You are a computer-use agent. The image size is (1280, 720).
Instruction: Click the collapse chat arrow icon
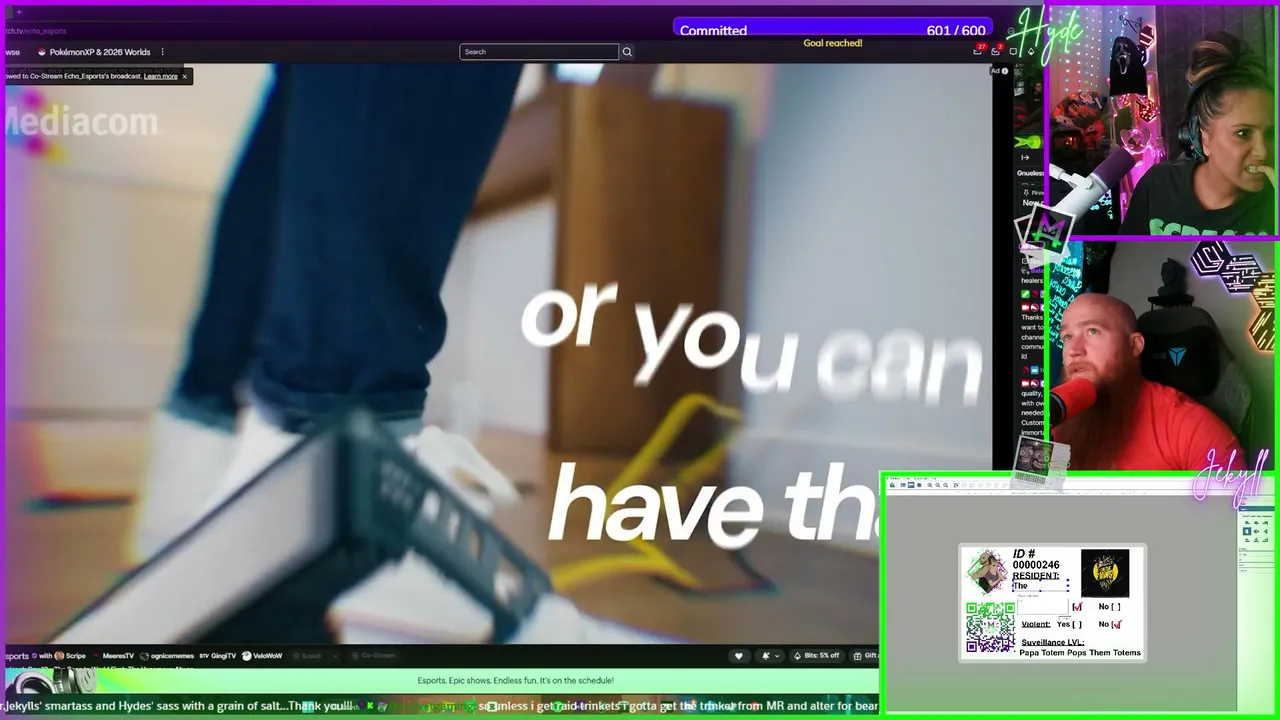[1025, 157]
